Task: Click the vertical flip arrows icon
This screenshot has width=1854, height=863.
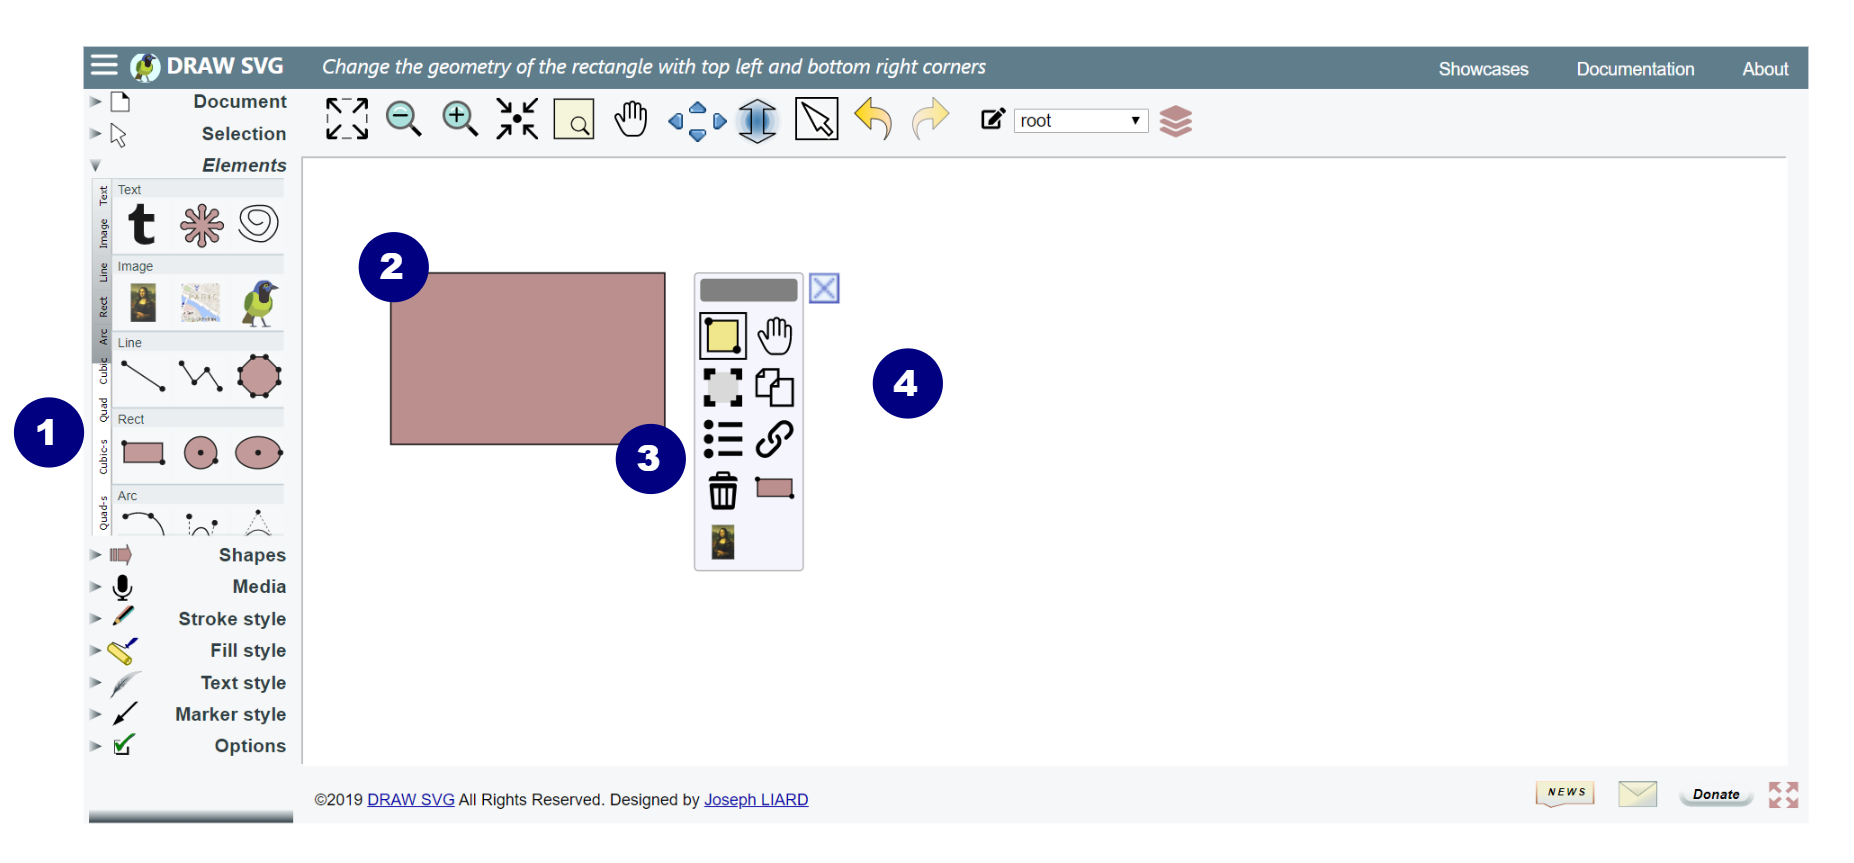Action: (x=757, y=121)
